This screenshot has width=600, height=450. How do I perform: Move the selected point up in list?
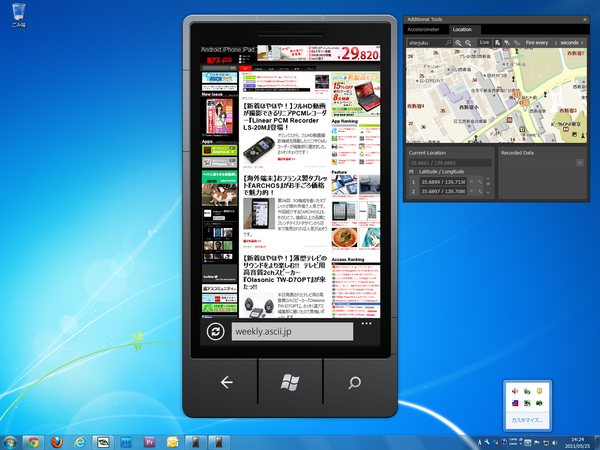(488, 179)
